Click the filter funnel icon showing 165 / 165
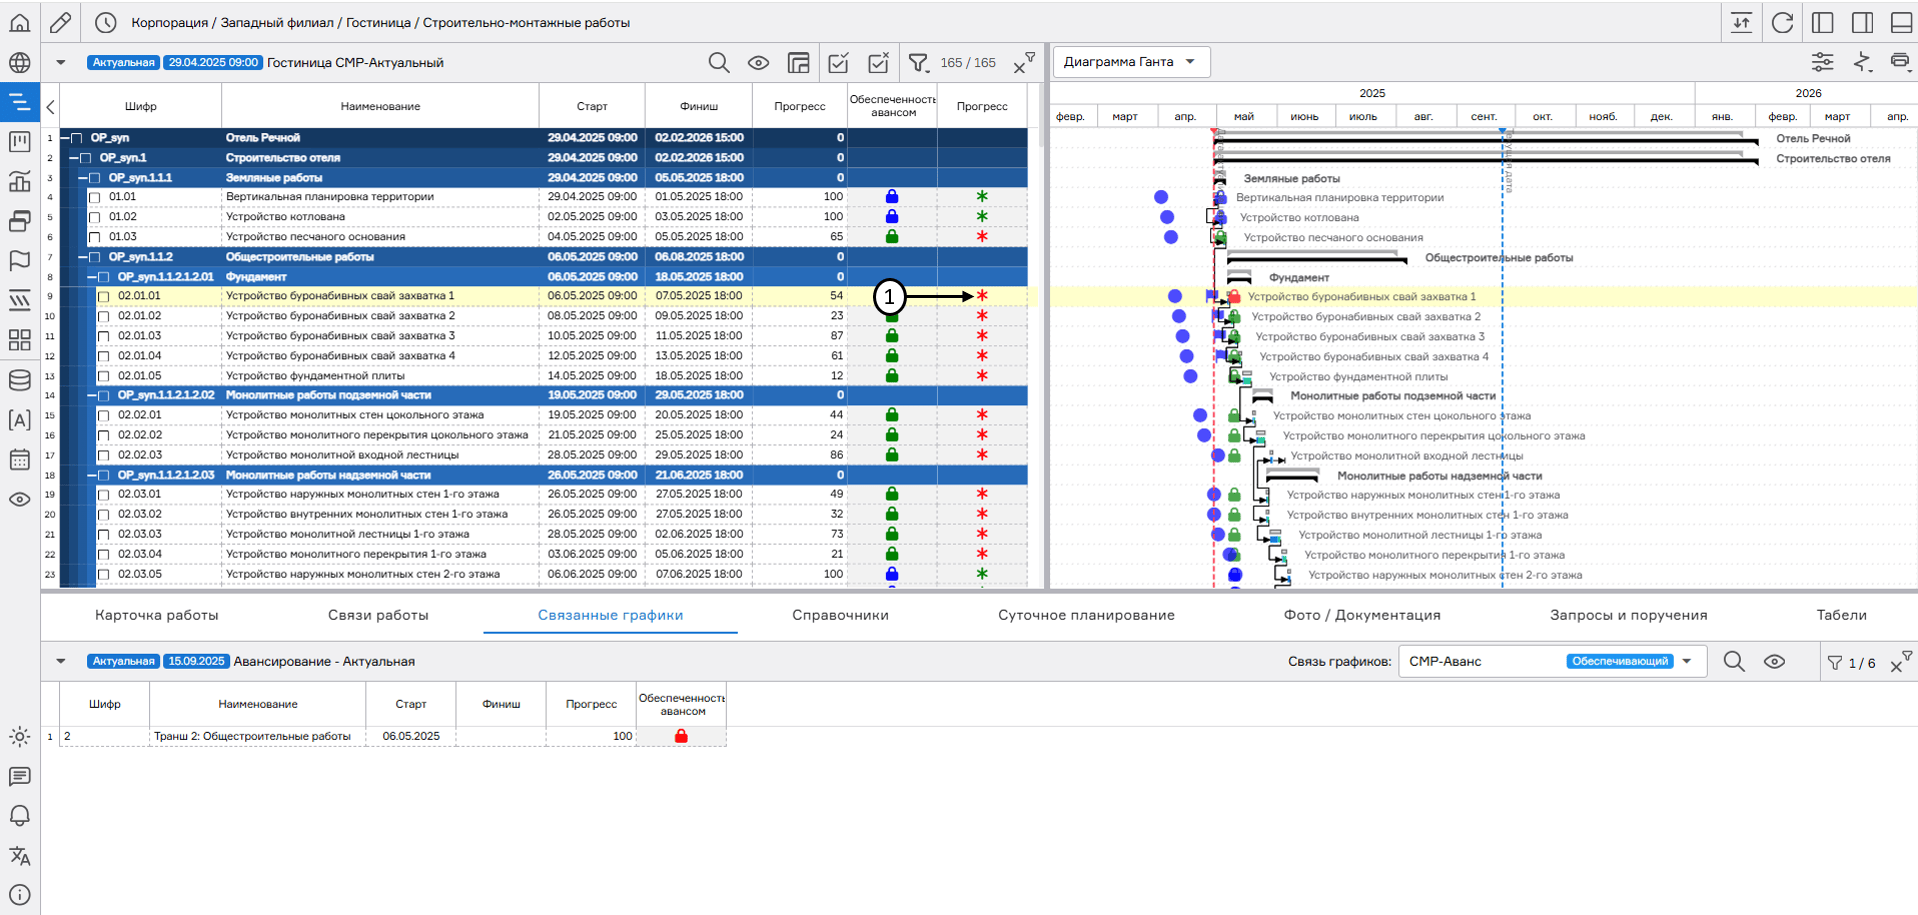 pyautogui.click(x=918, y=63)
